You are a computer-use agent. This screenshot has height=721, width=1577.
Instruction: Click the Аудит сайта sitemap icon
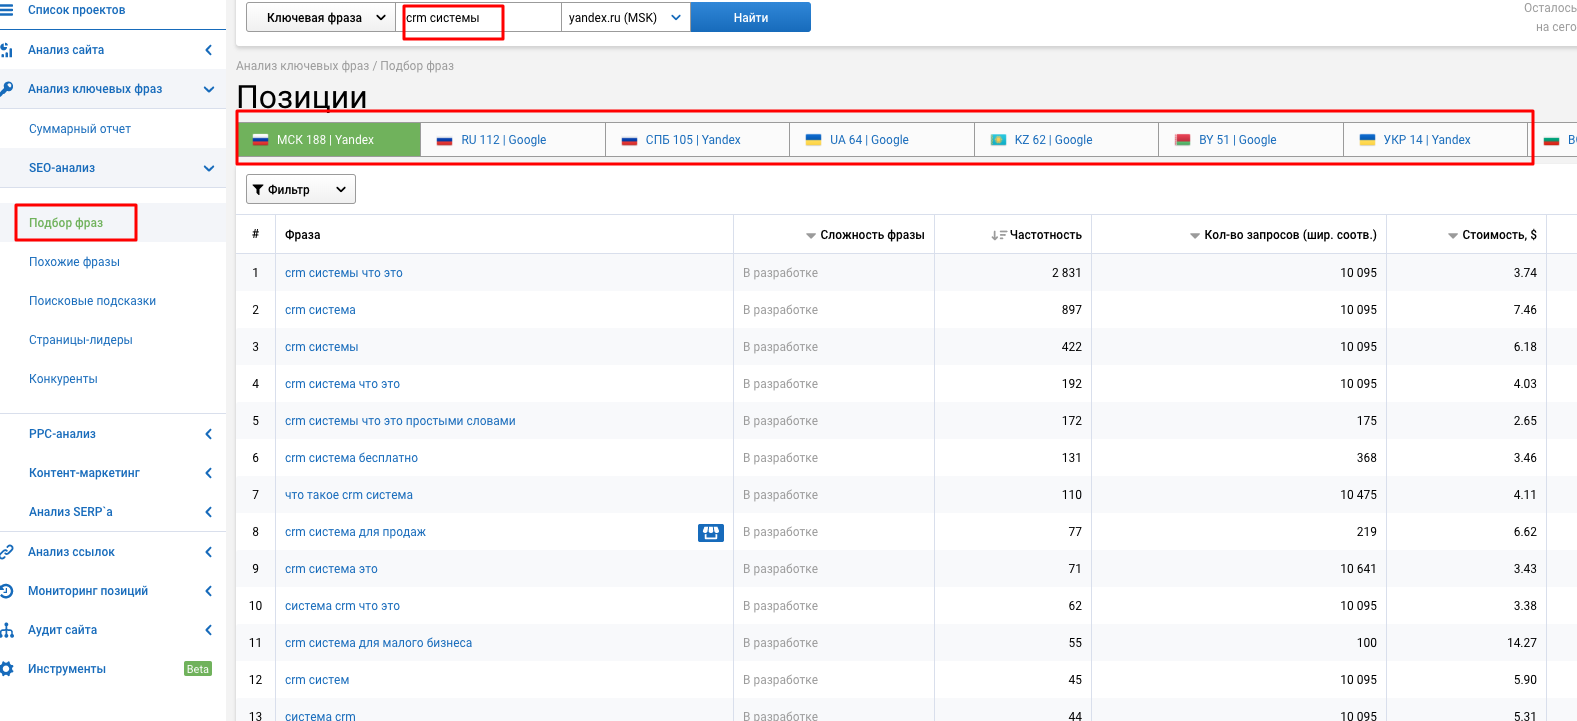coord(7,630)
